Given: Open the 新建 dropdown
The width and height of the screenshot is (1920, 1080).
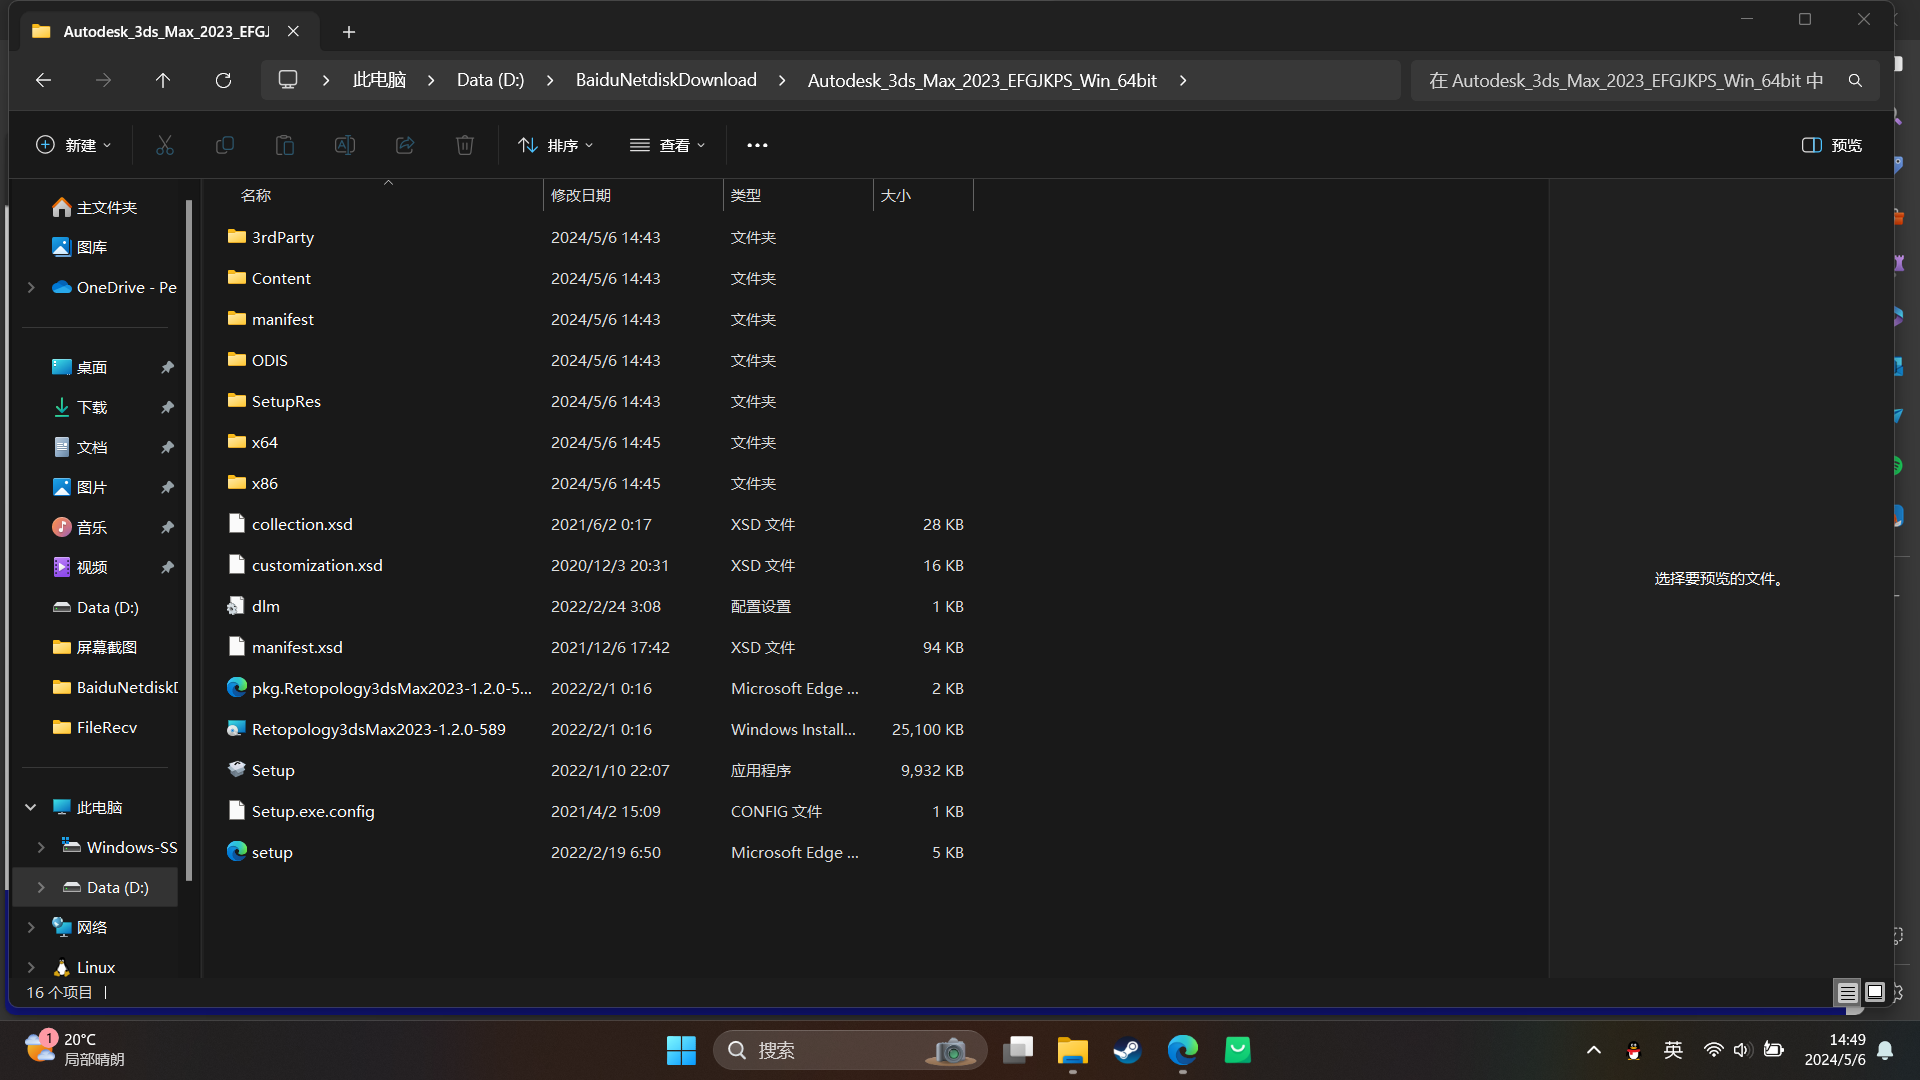Looking at the screenshot, I should click(73, 145).
